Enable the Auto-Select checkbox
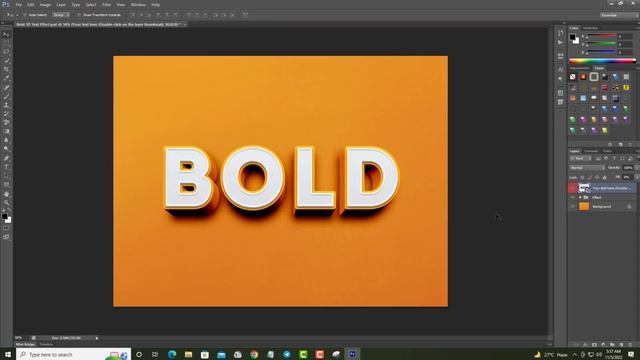Viewport: 640px width, 360px height. point(24,15)
